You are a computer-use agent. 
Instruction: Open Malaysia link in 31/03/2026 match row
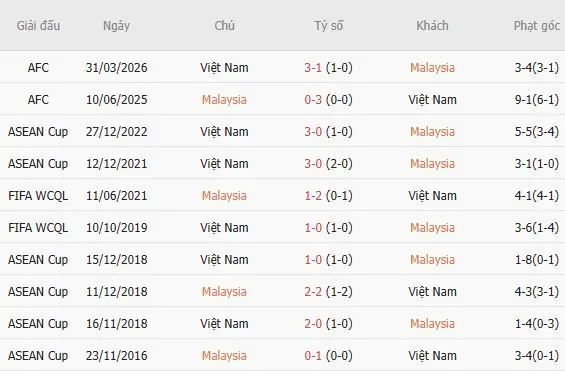point(432,68)
